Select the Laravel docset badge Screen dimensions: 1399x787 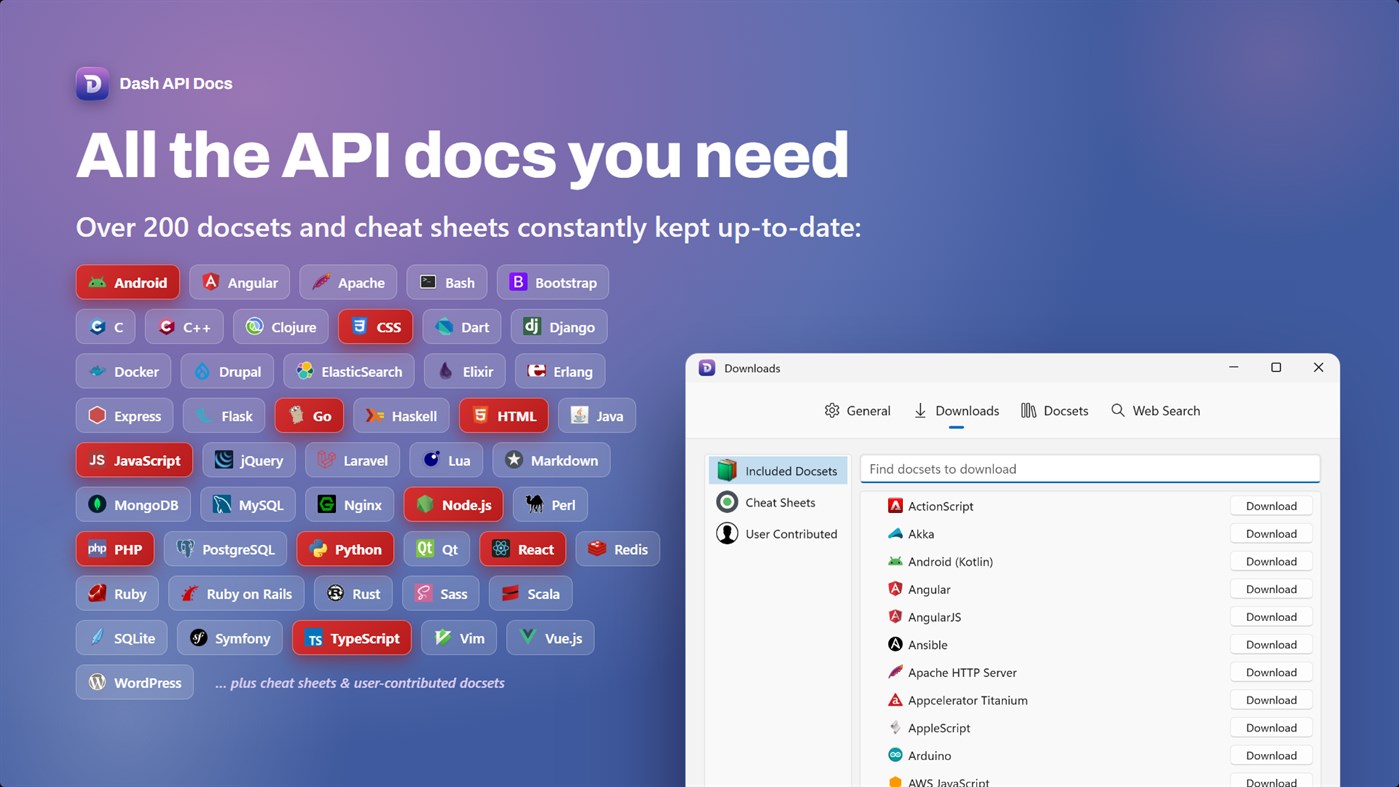353,460
